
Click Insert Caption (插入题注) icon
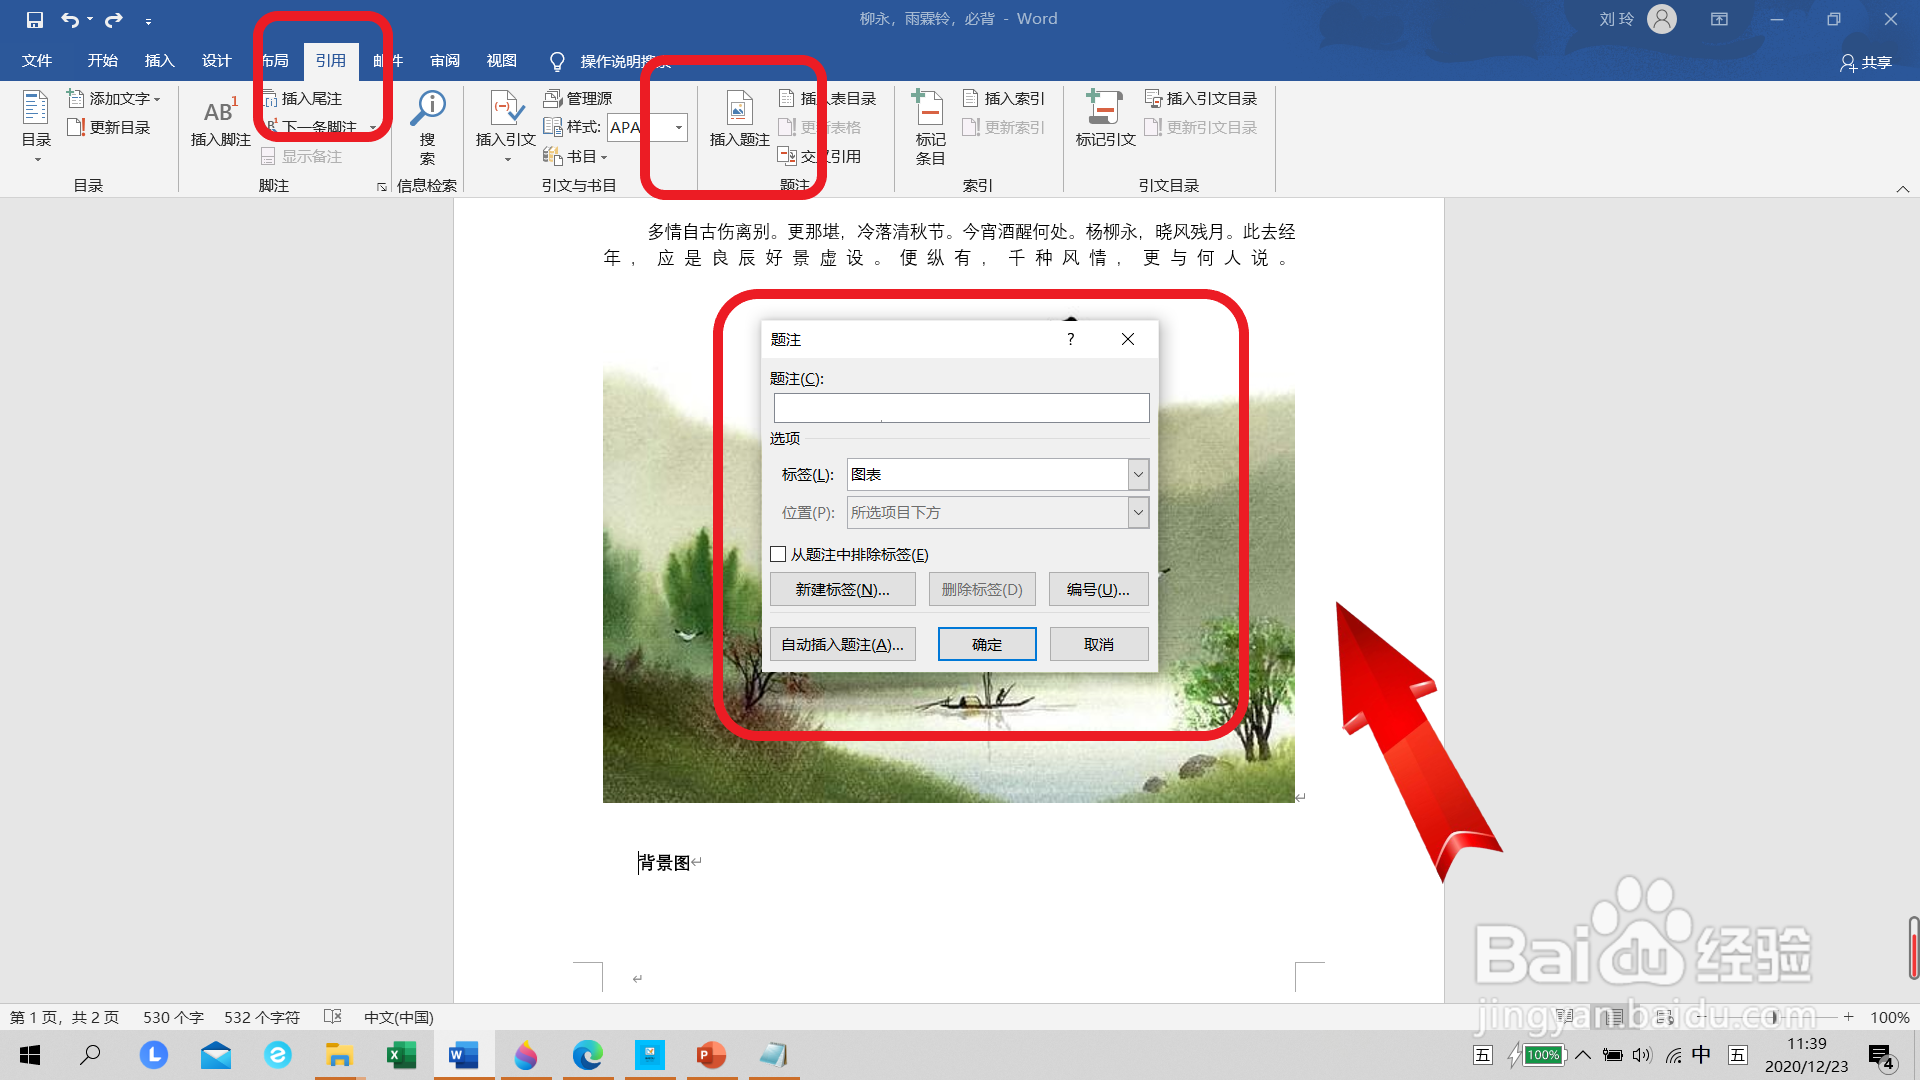pyautogui.click(x=739, y=120)
